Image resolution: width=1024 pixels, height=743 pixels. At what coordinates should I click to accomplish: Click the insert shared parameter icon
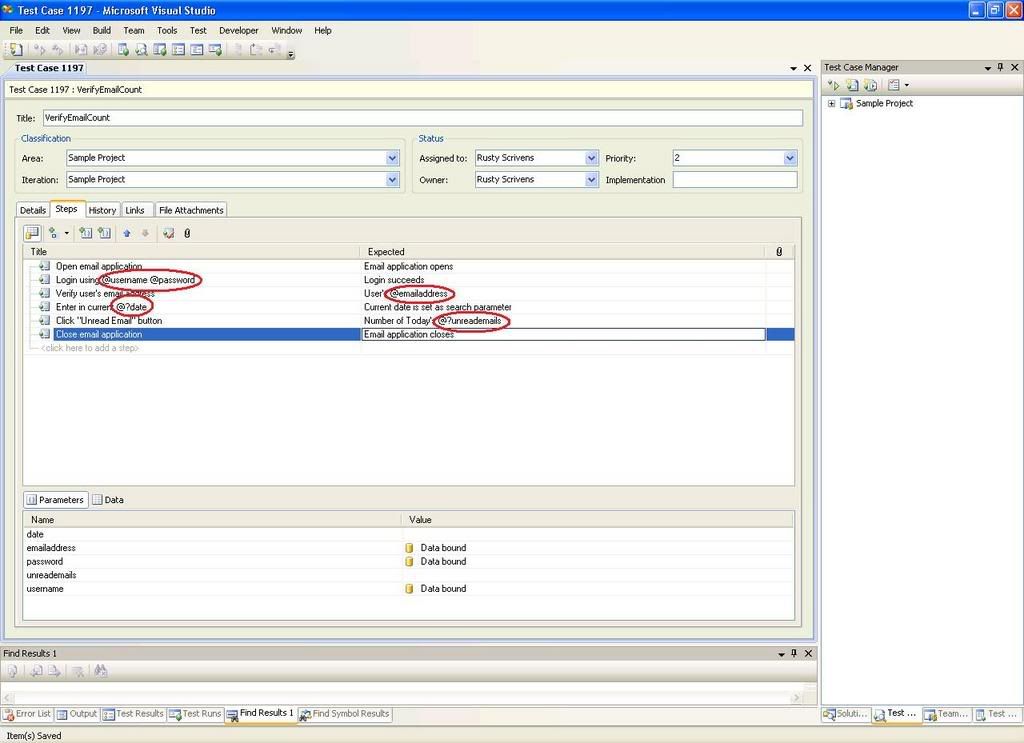pyautogui.click(x=86, y=233)
